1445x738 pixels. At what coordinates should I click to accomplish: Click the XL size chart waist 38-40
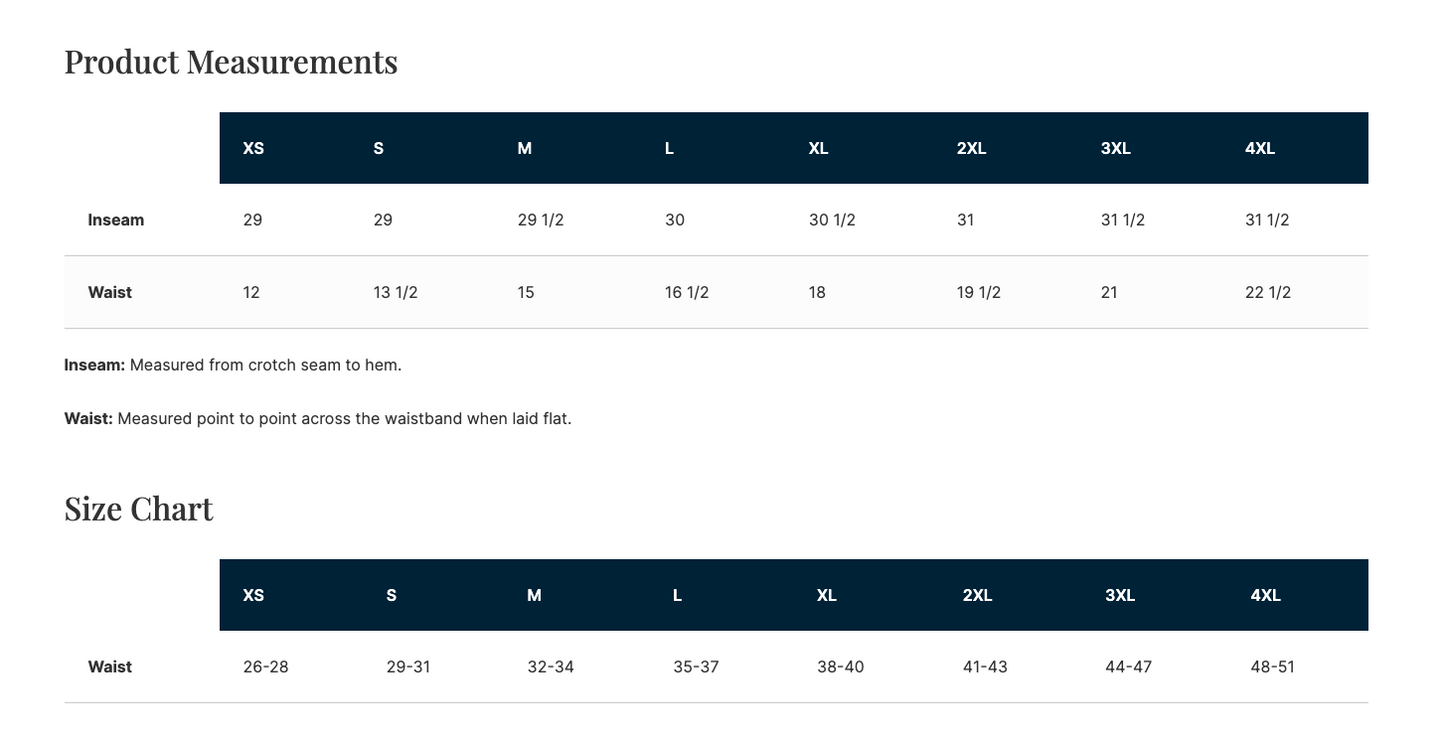point(841,667)
